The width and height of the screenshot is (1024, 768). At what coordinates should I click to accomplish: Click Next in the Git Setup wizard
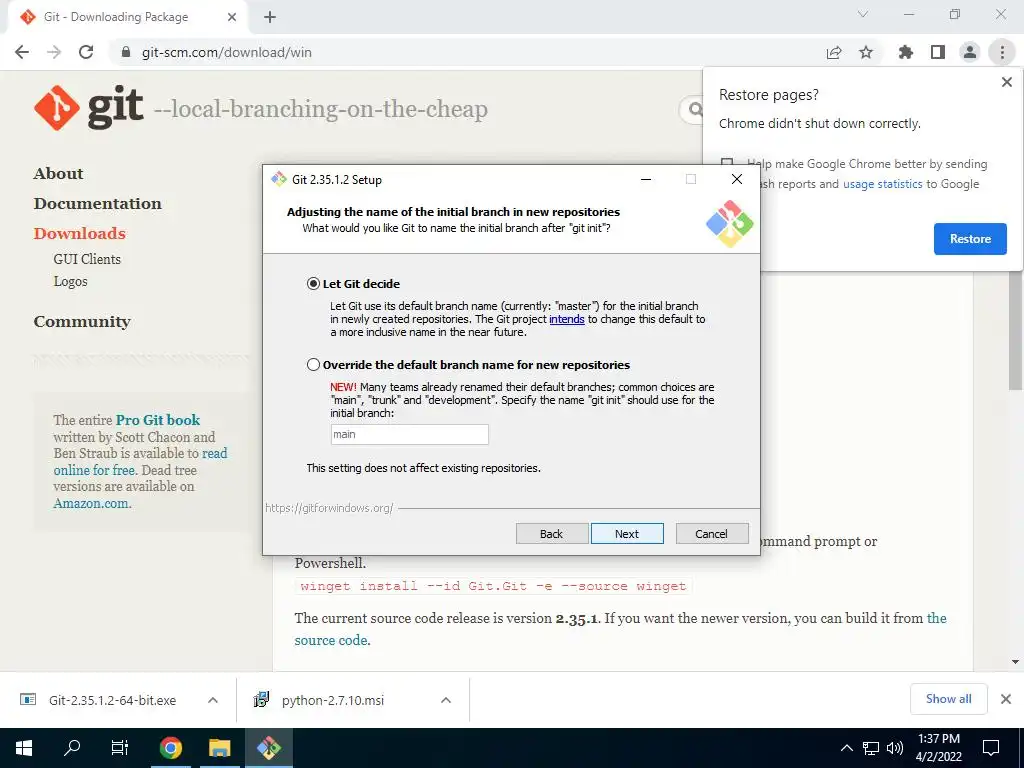coord(627,534)
